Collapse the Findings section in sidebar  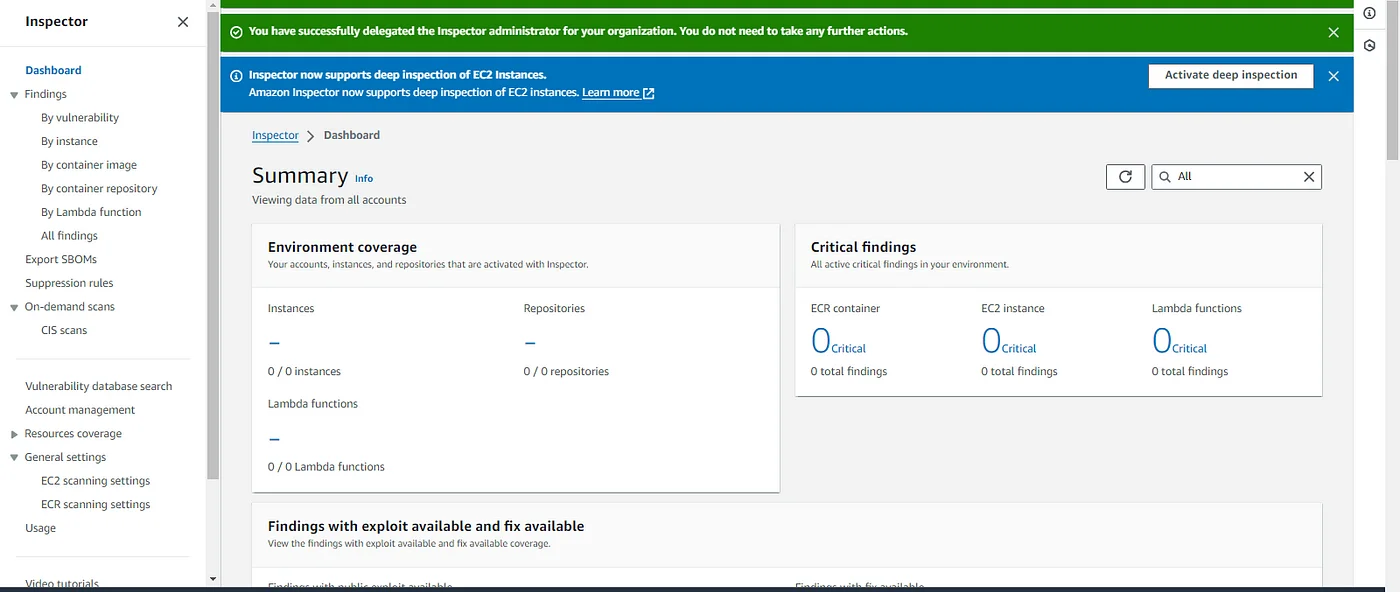point(14,95)
